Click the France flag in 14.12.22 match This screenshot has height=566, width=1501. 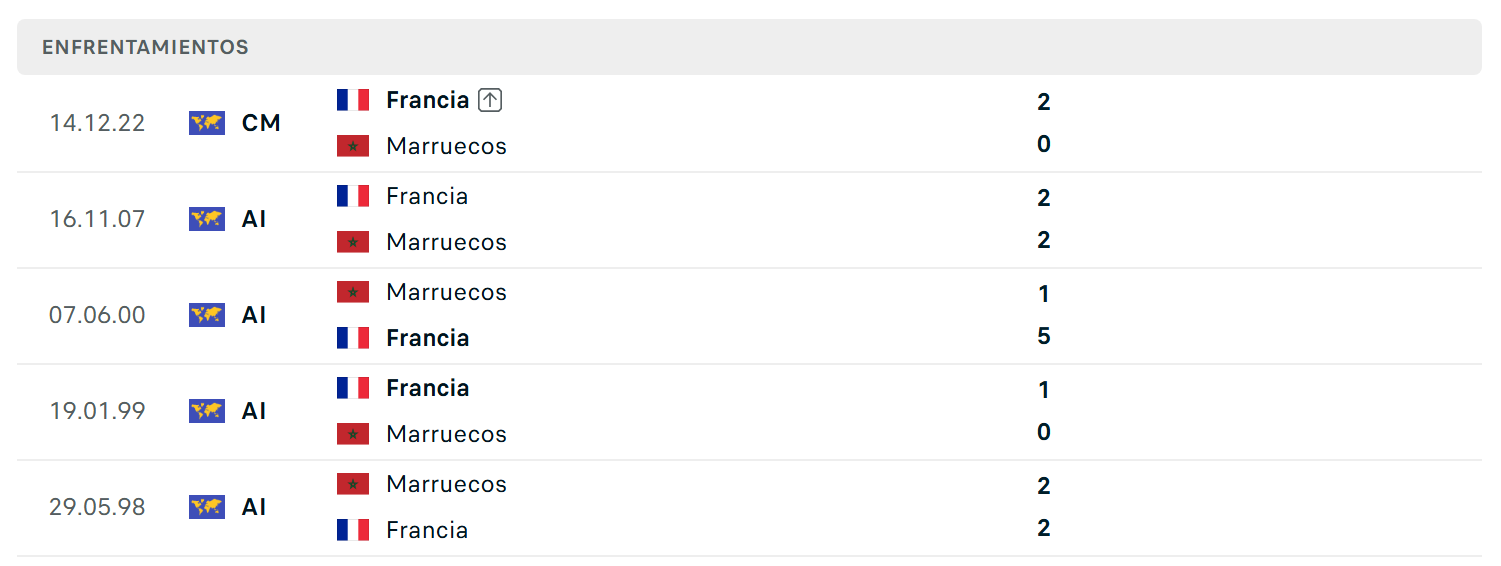353,100
